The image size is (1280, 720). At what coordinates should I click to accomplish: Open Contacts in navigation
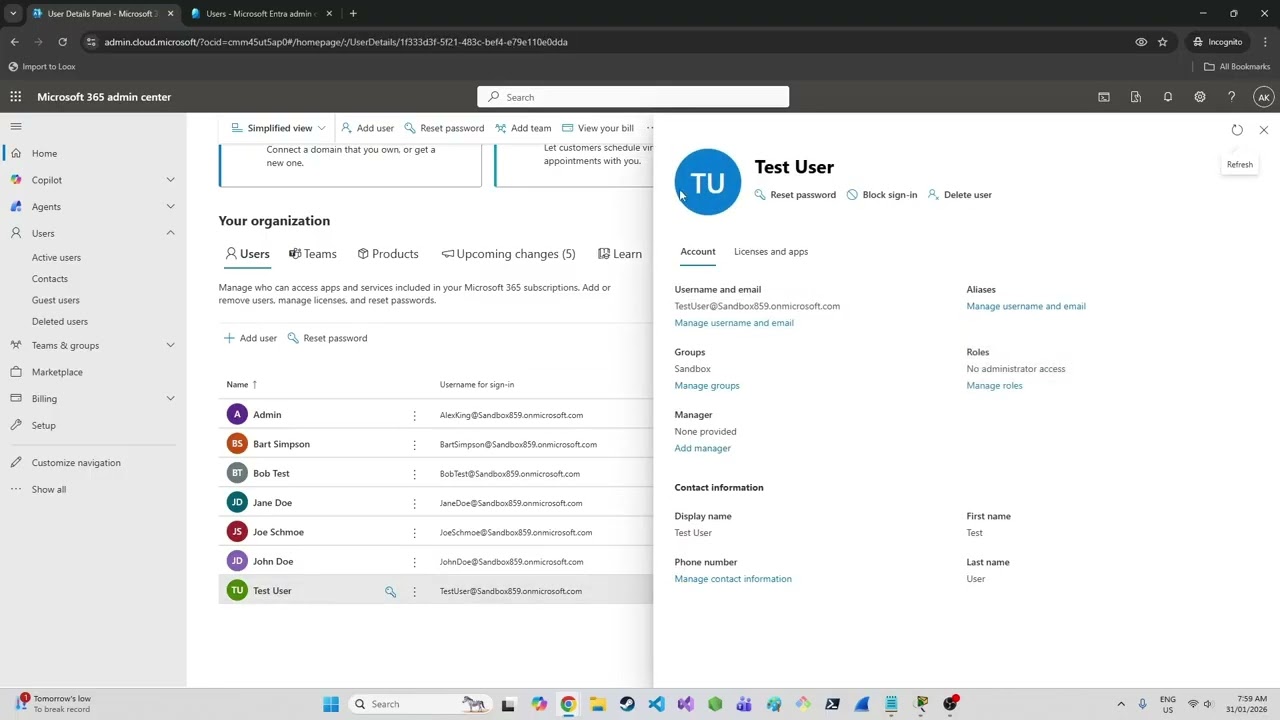point(50,279)
